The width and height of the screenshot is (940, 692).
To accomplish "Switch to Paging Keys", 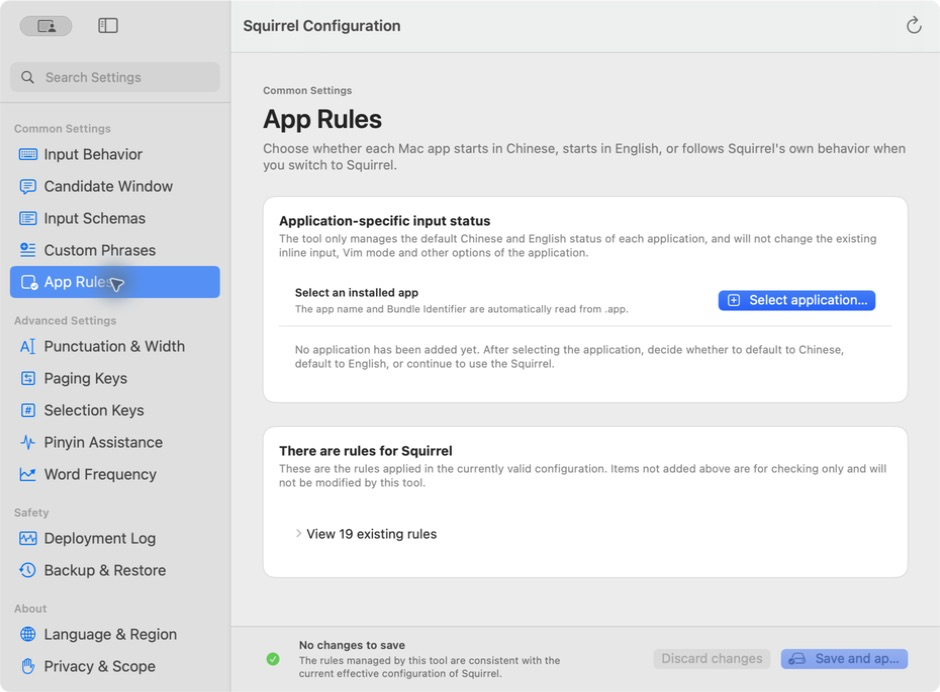I will point(115,378).
